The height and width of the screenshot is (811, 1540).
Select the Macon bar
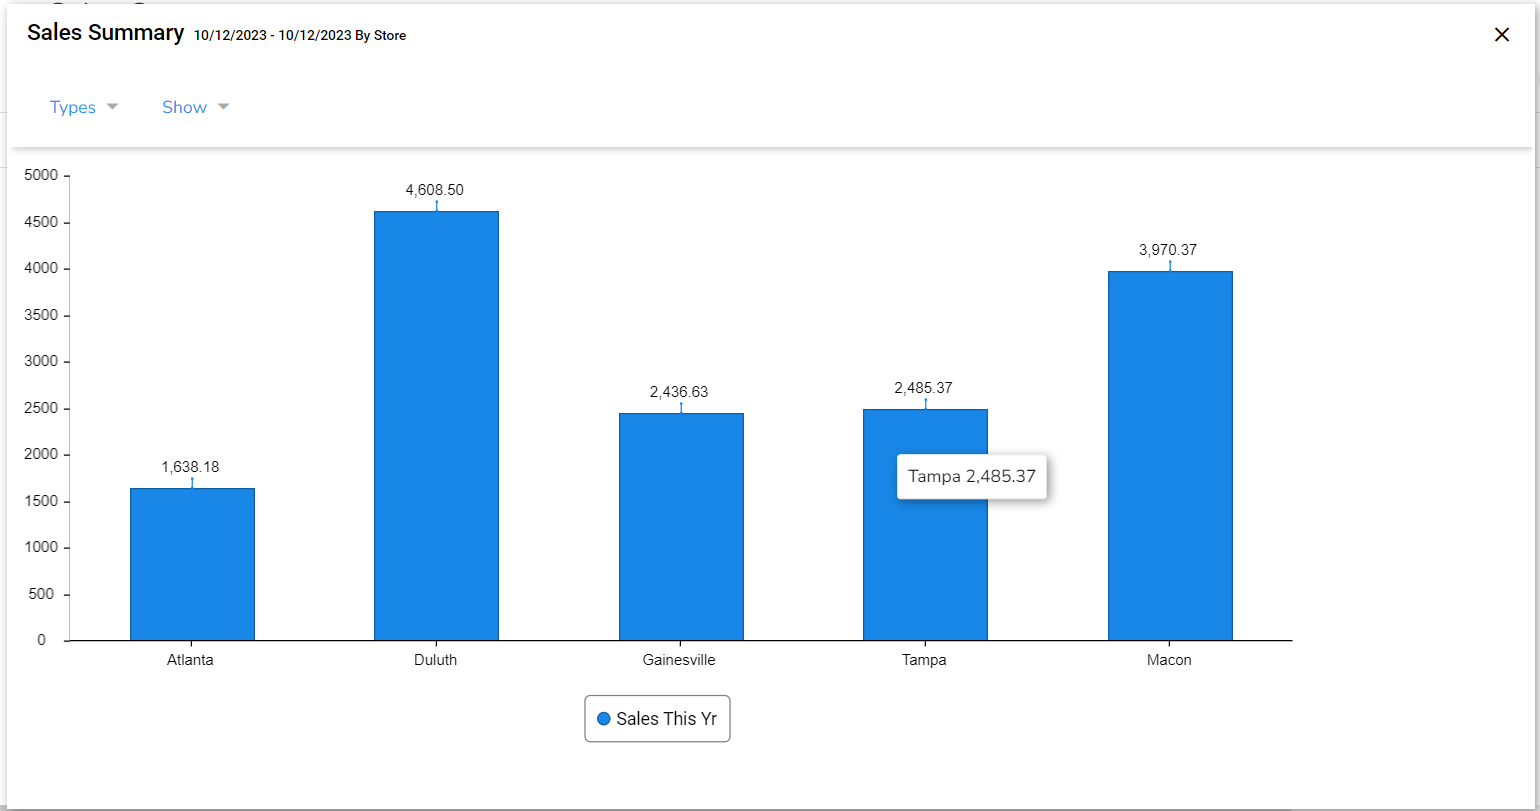click(x=1170, y=455)
